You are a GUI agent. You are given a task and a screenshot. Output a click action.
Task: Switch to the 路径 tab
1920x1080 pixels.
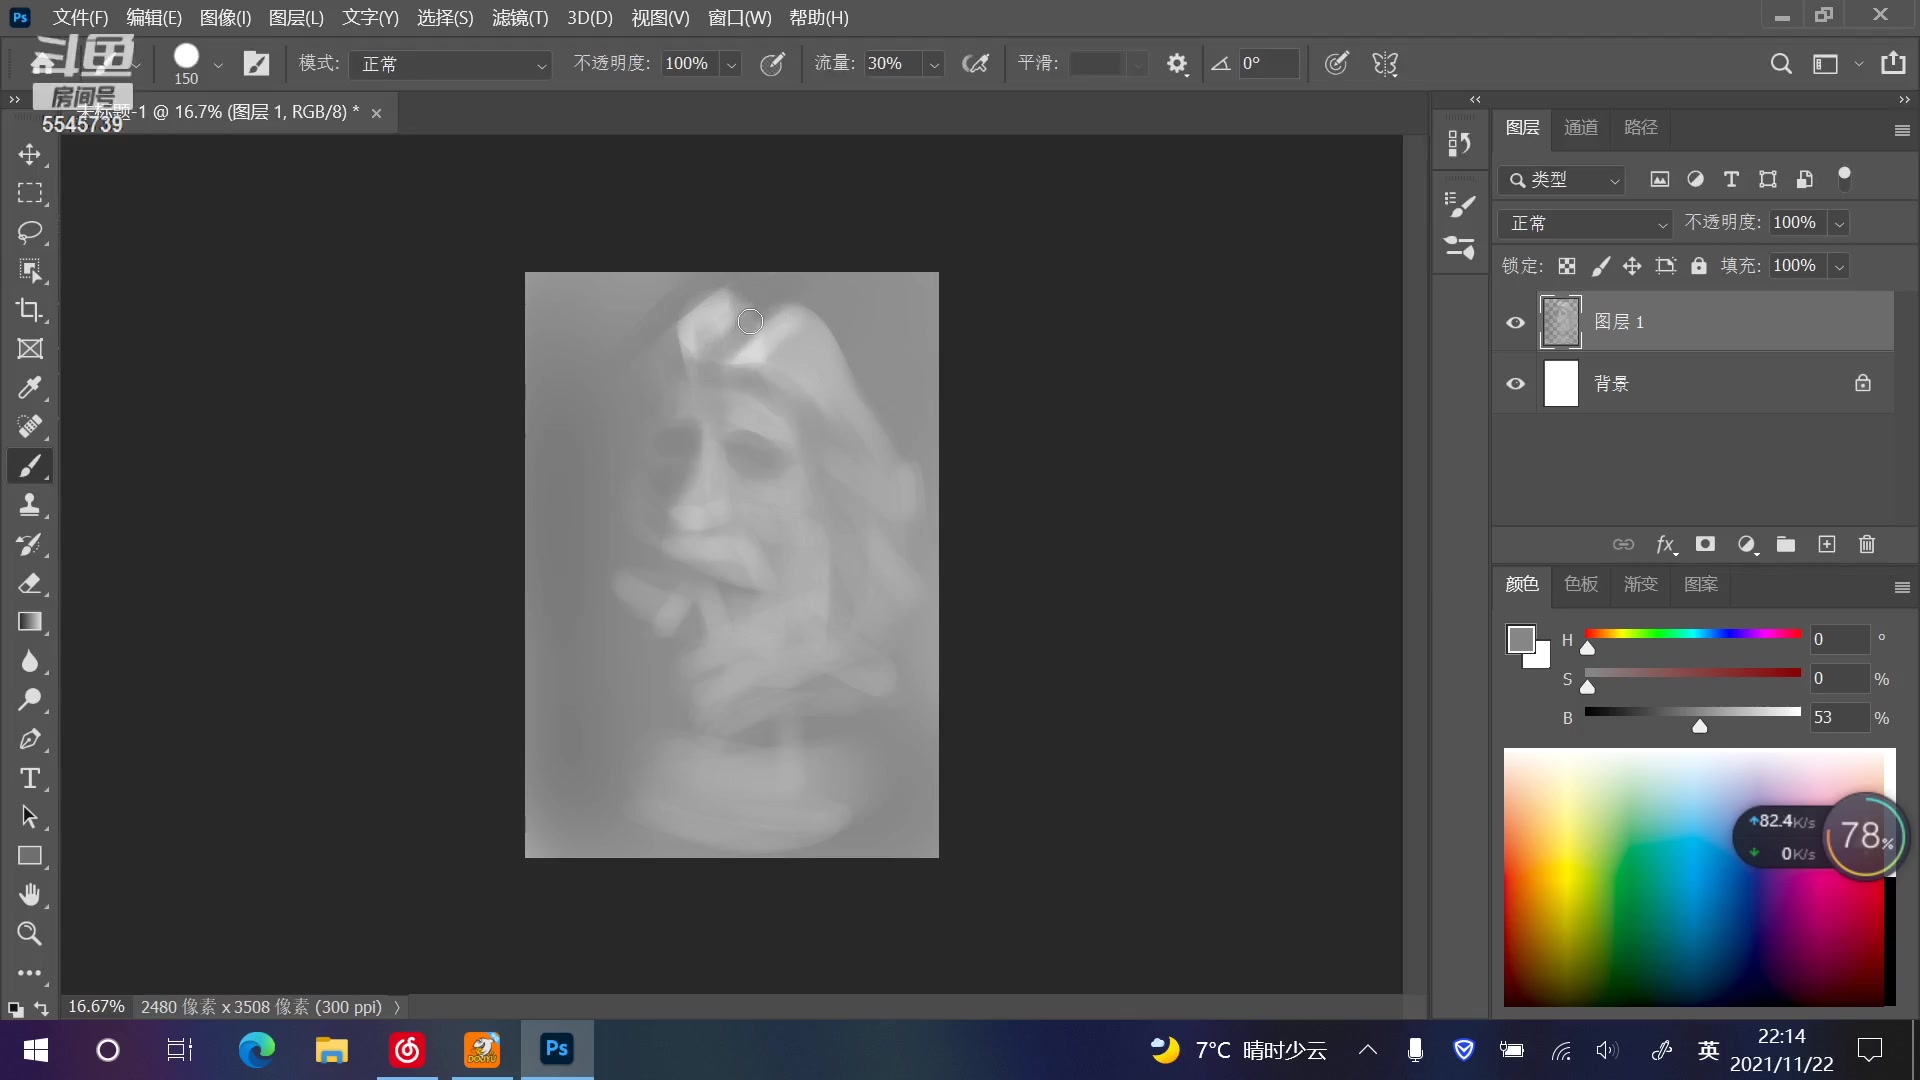coord(1641,128)
